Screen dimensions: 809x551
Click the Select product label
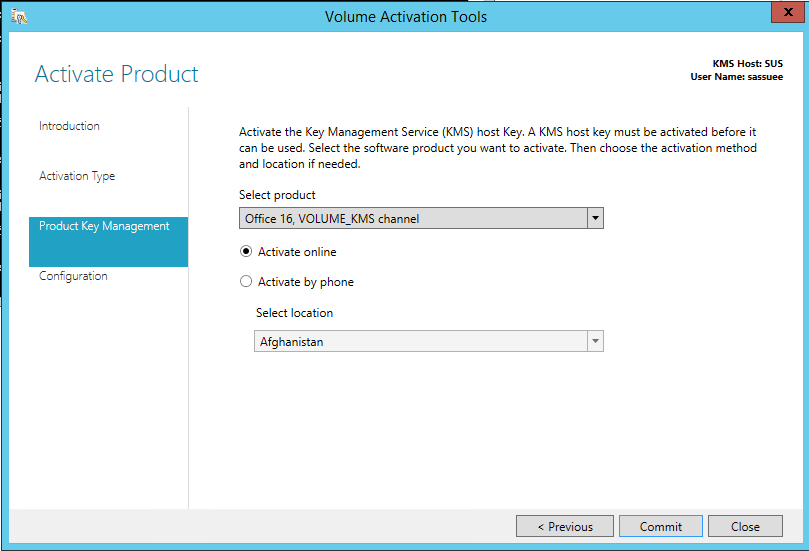277,195
